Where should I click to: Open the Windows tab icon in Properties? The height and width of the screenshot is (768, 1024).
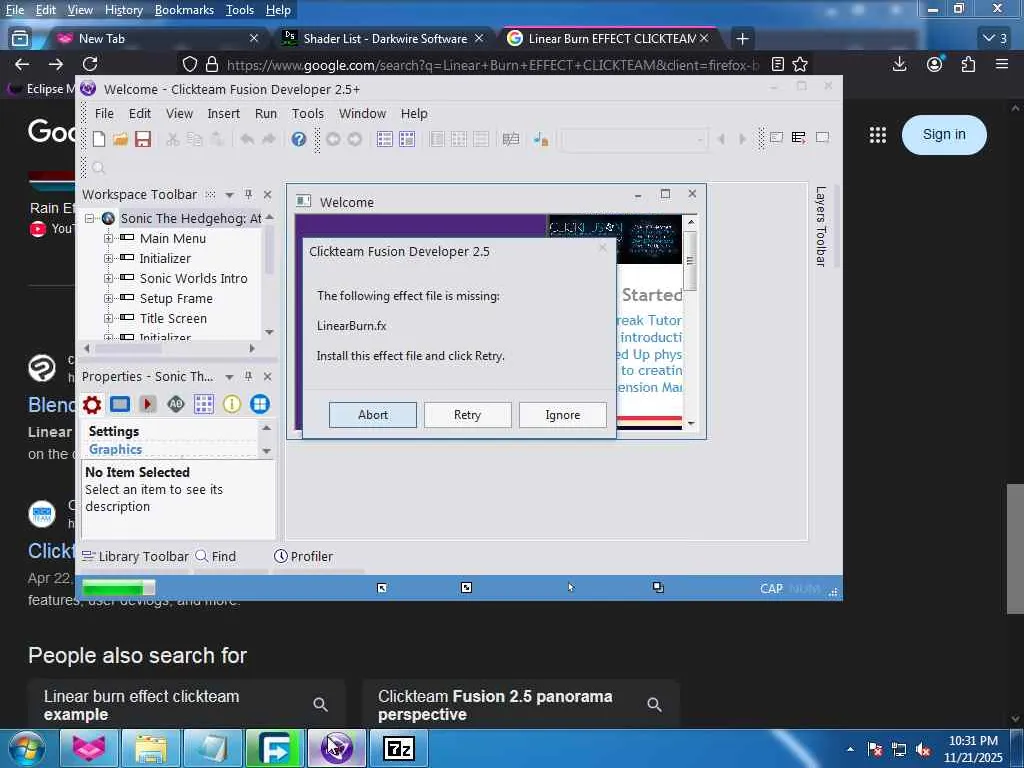259,404
